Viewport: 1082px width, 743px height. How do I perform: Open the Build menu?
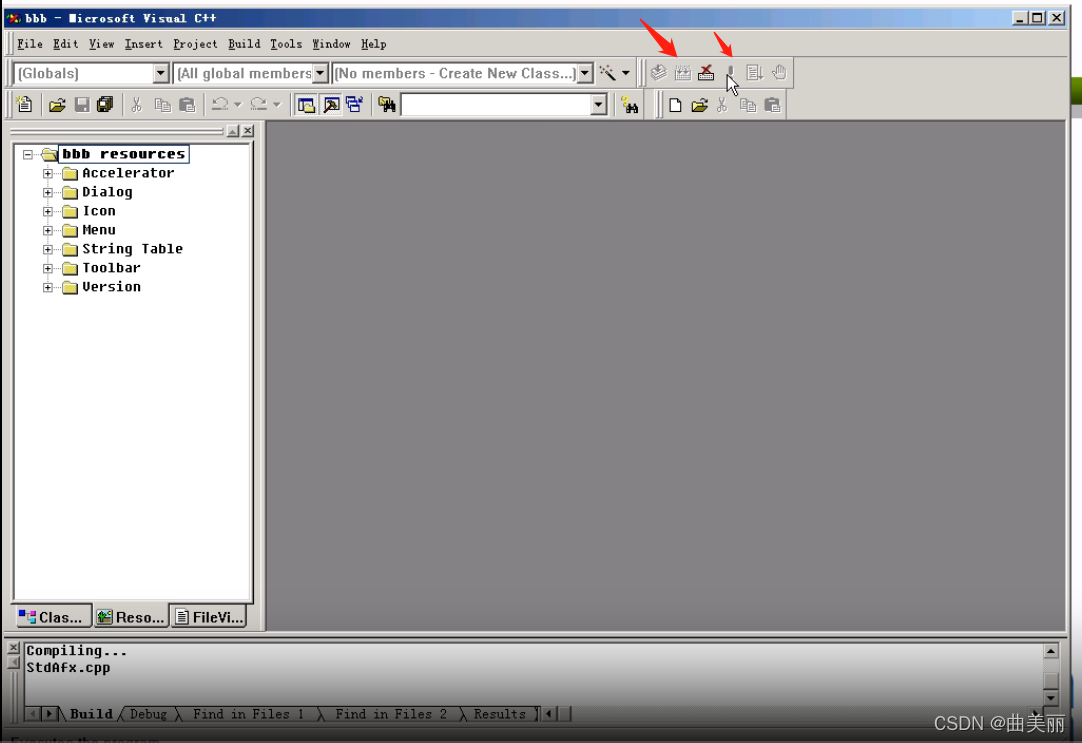point(244,44)
